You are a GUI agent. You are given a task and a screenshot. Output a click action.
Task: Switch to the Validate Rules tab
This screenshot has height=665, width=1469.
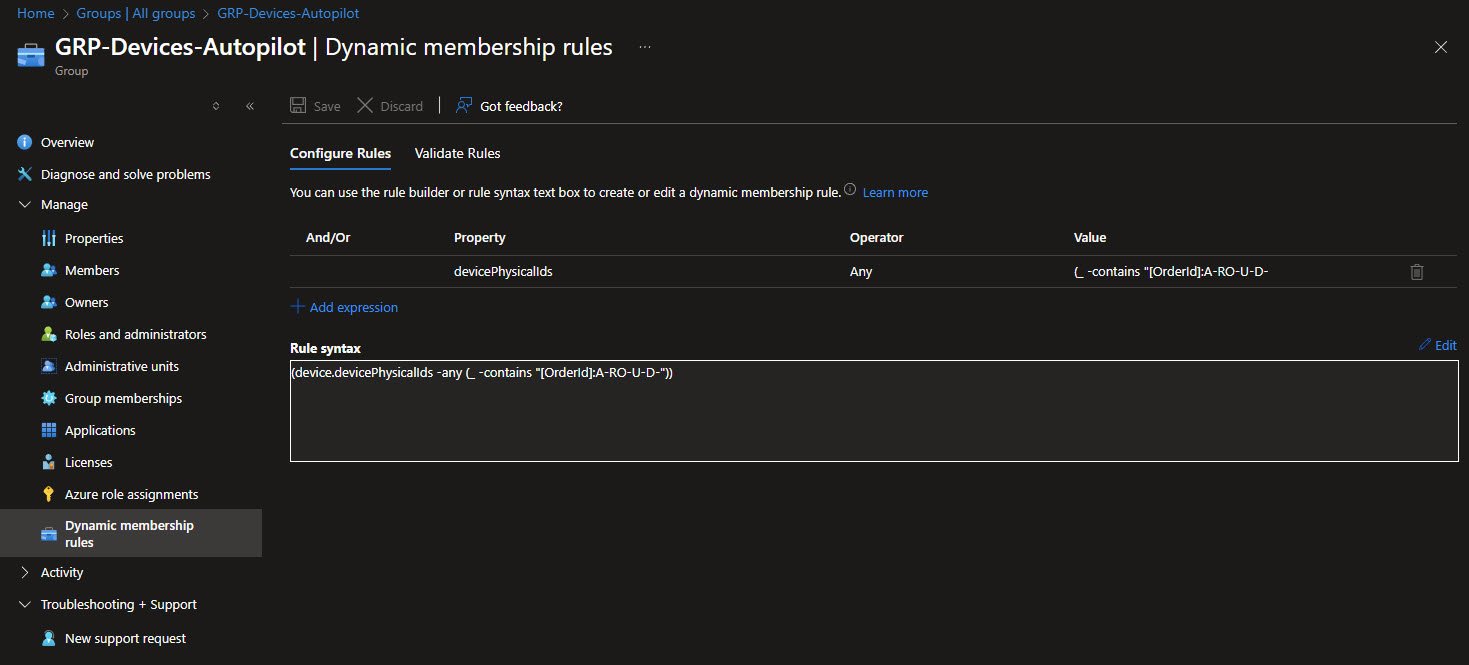pyautogui.click(x=457, y=154)
